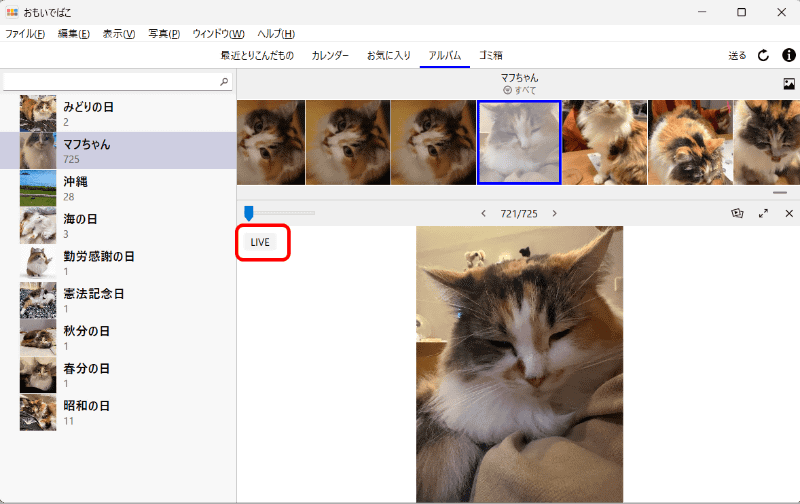Image resolution: width=800 pixels, height=504 pixels.
Task: Click in the album search field
Action: click(x=117, y=82)
